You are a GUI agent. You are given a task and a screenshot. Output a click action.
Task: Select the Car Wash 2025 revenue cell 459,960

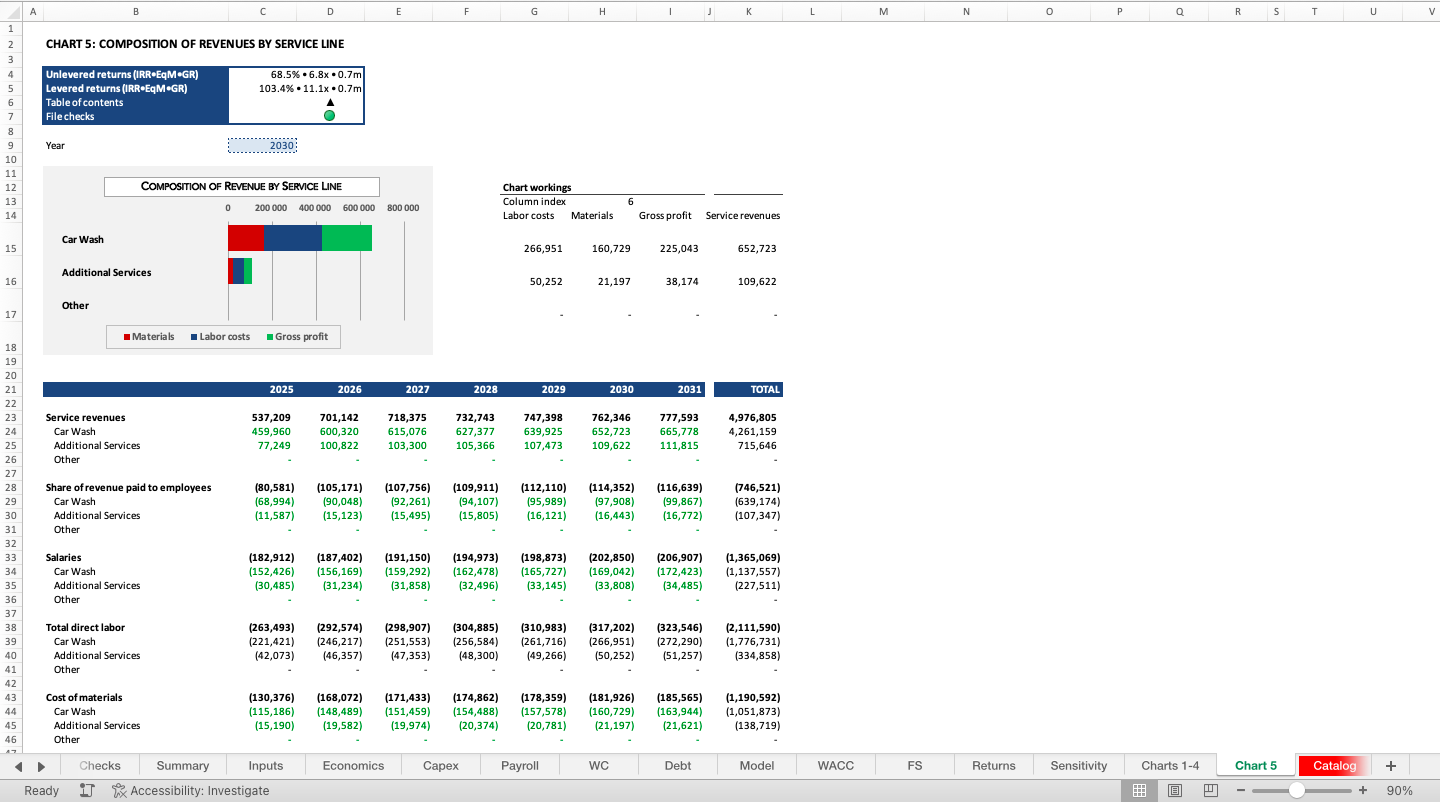tap(263, 432)
